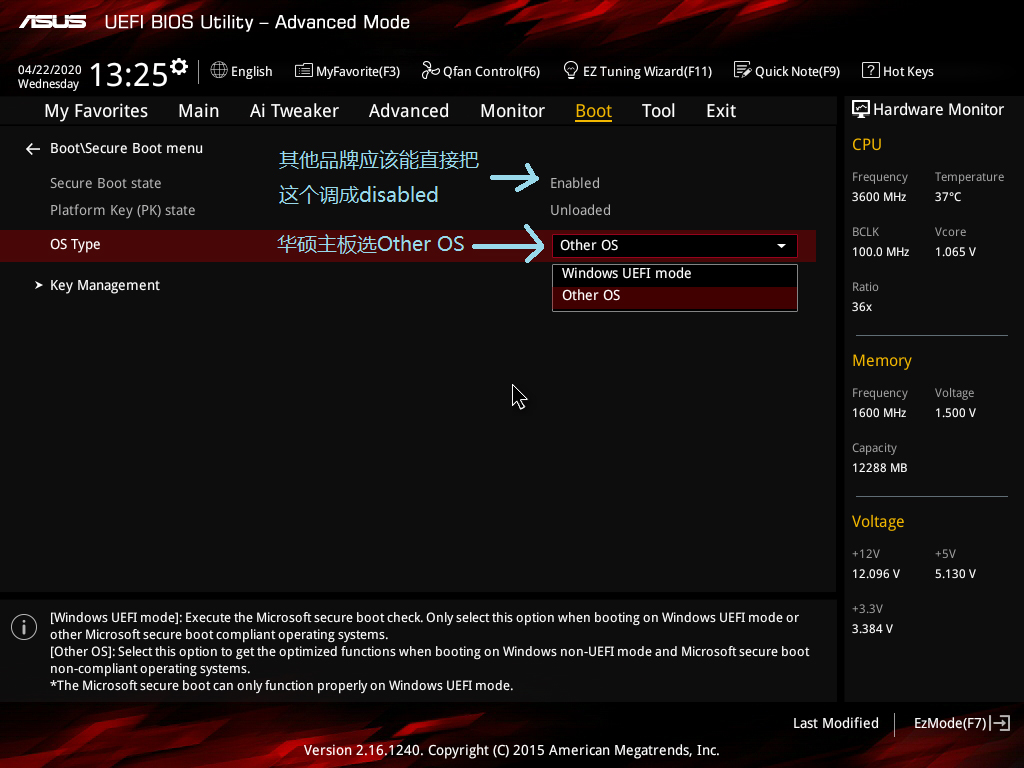The width and height of the screenshot is (1024, 768).
Task: Click memory voltage 1.500 V
Action: pyautogui.click(x=955, y=413)
